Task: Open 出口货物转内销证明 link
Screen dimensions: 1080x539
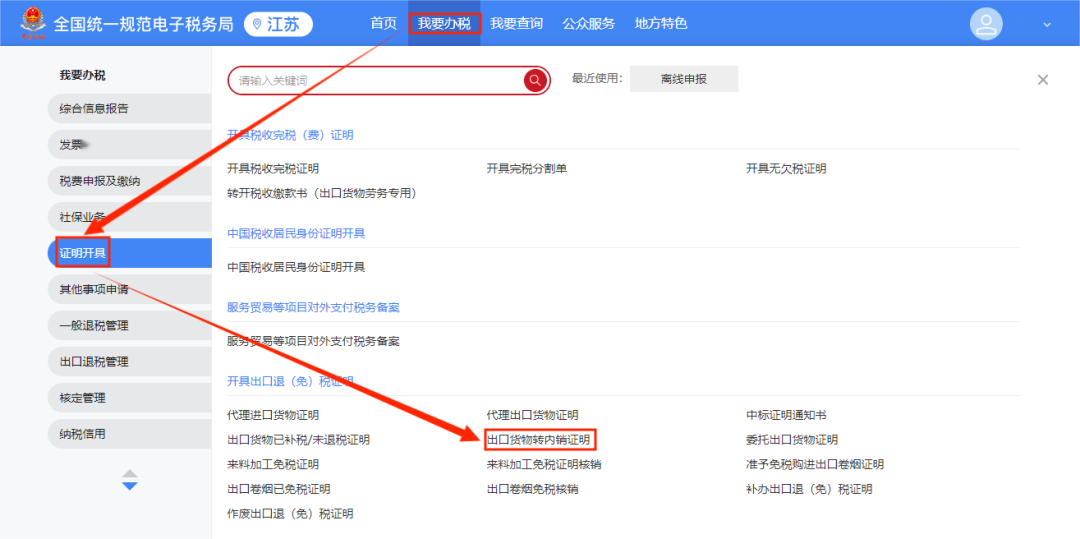Action: tap(539, 440)
